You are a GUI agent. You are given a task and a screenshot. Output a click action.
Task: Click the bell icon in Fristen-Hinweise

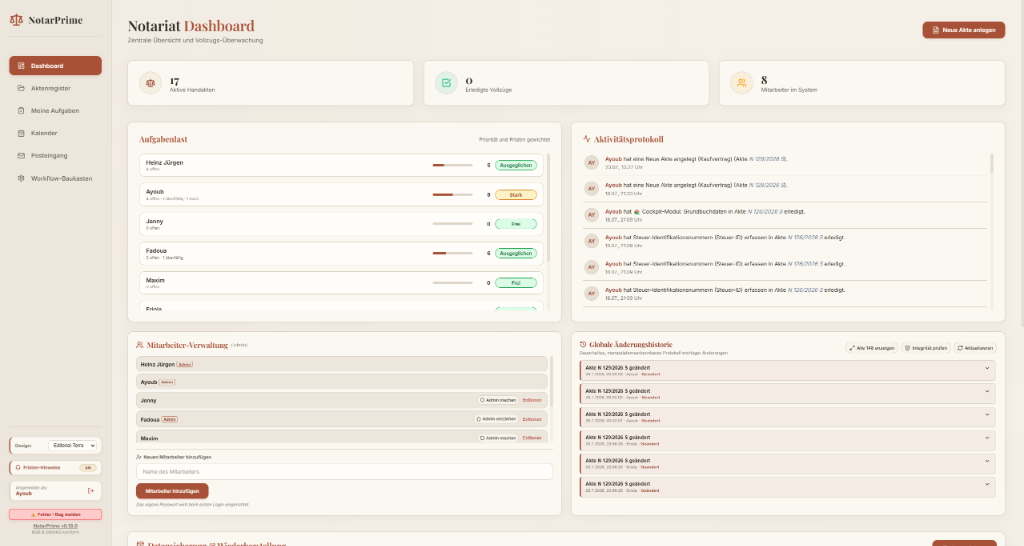pyautogui.click(x=18, y=468)
